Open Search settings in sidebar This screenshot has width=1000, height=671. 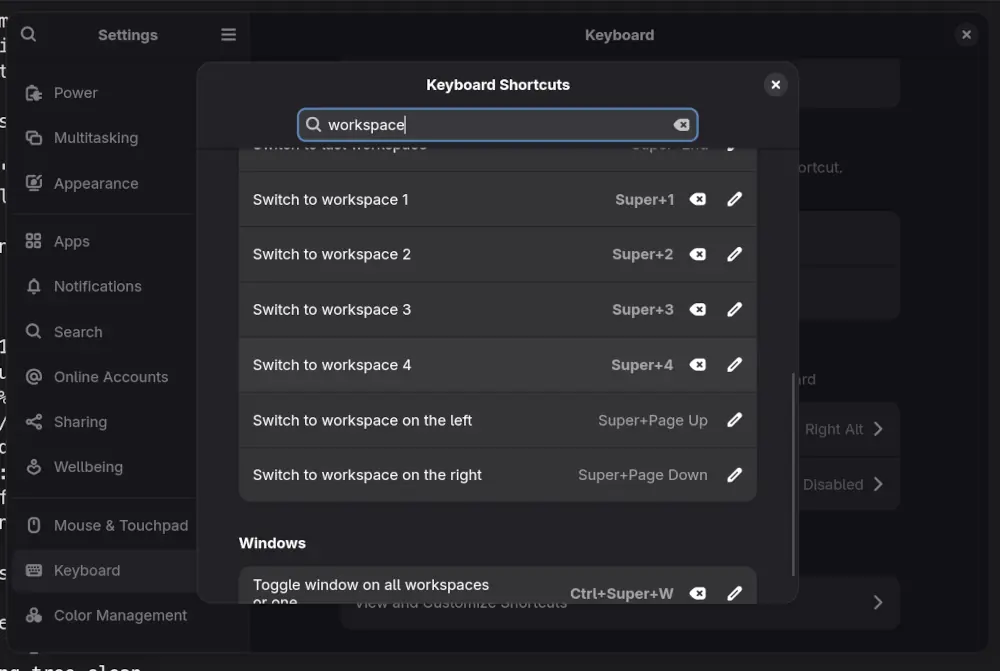coord(103,332)
